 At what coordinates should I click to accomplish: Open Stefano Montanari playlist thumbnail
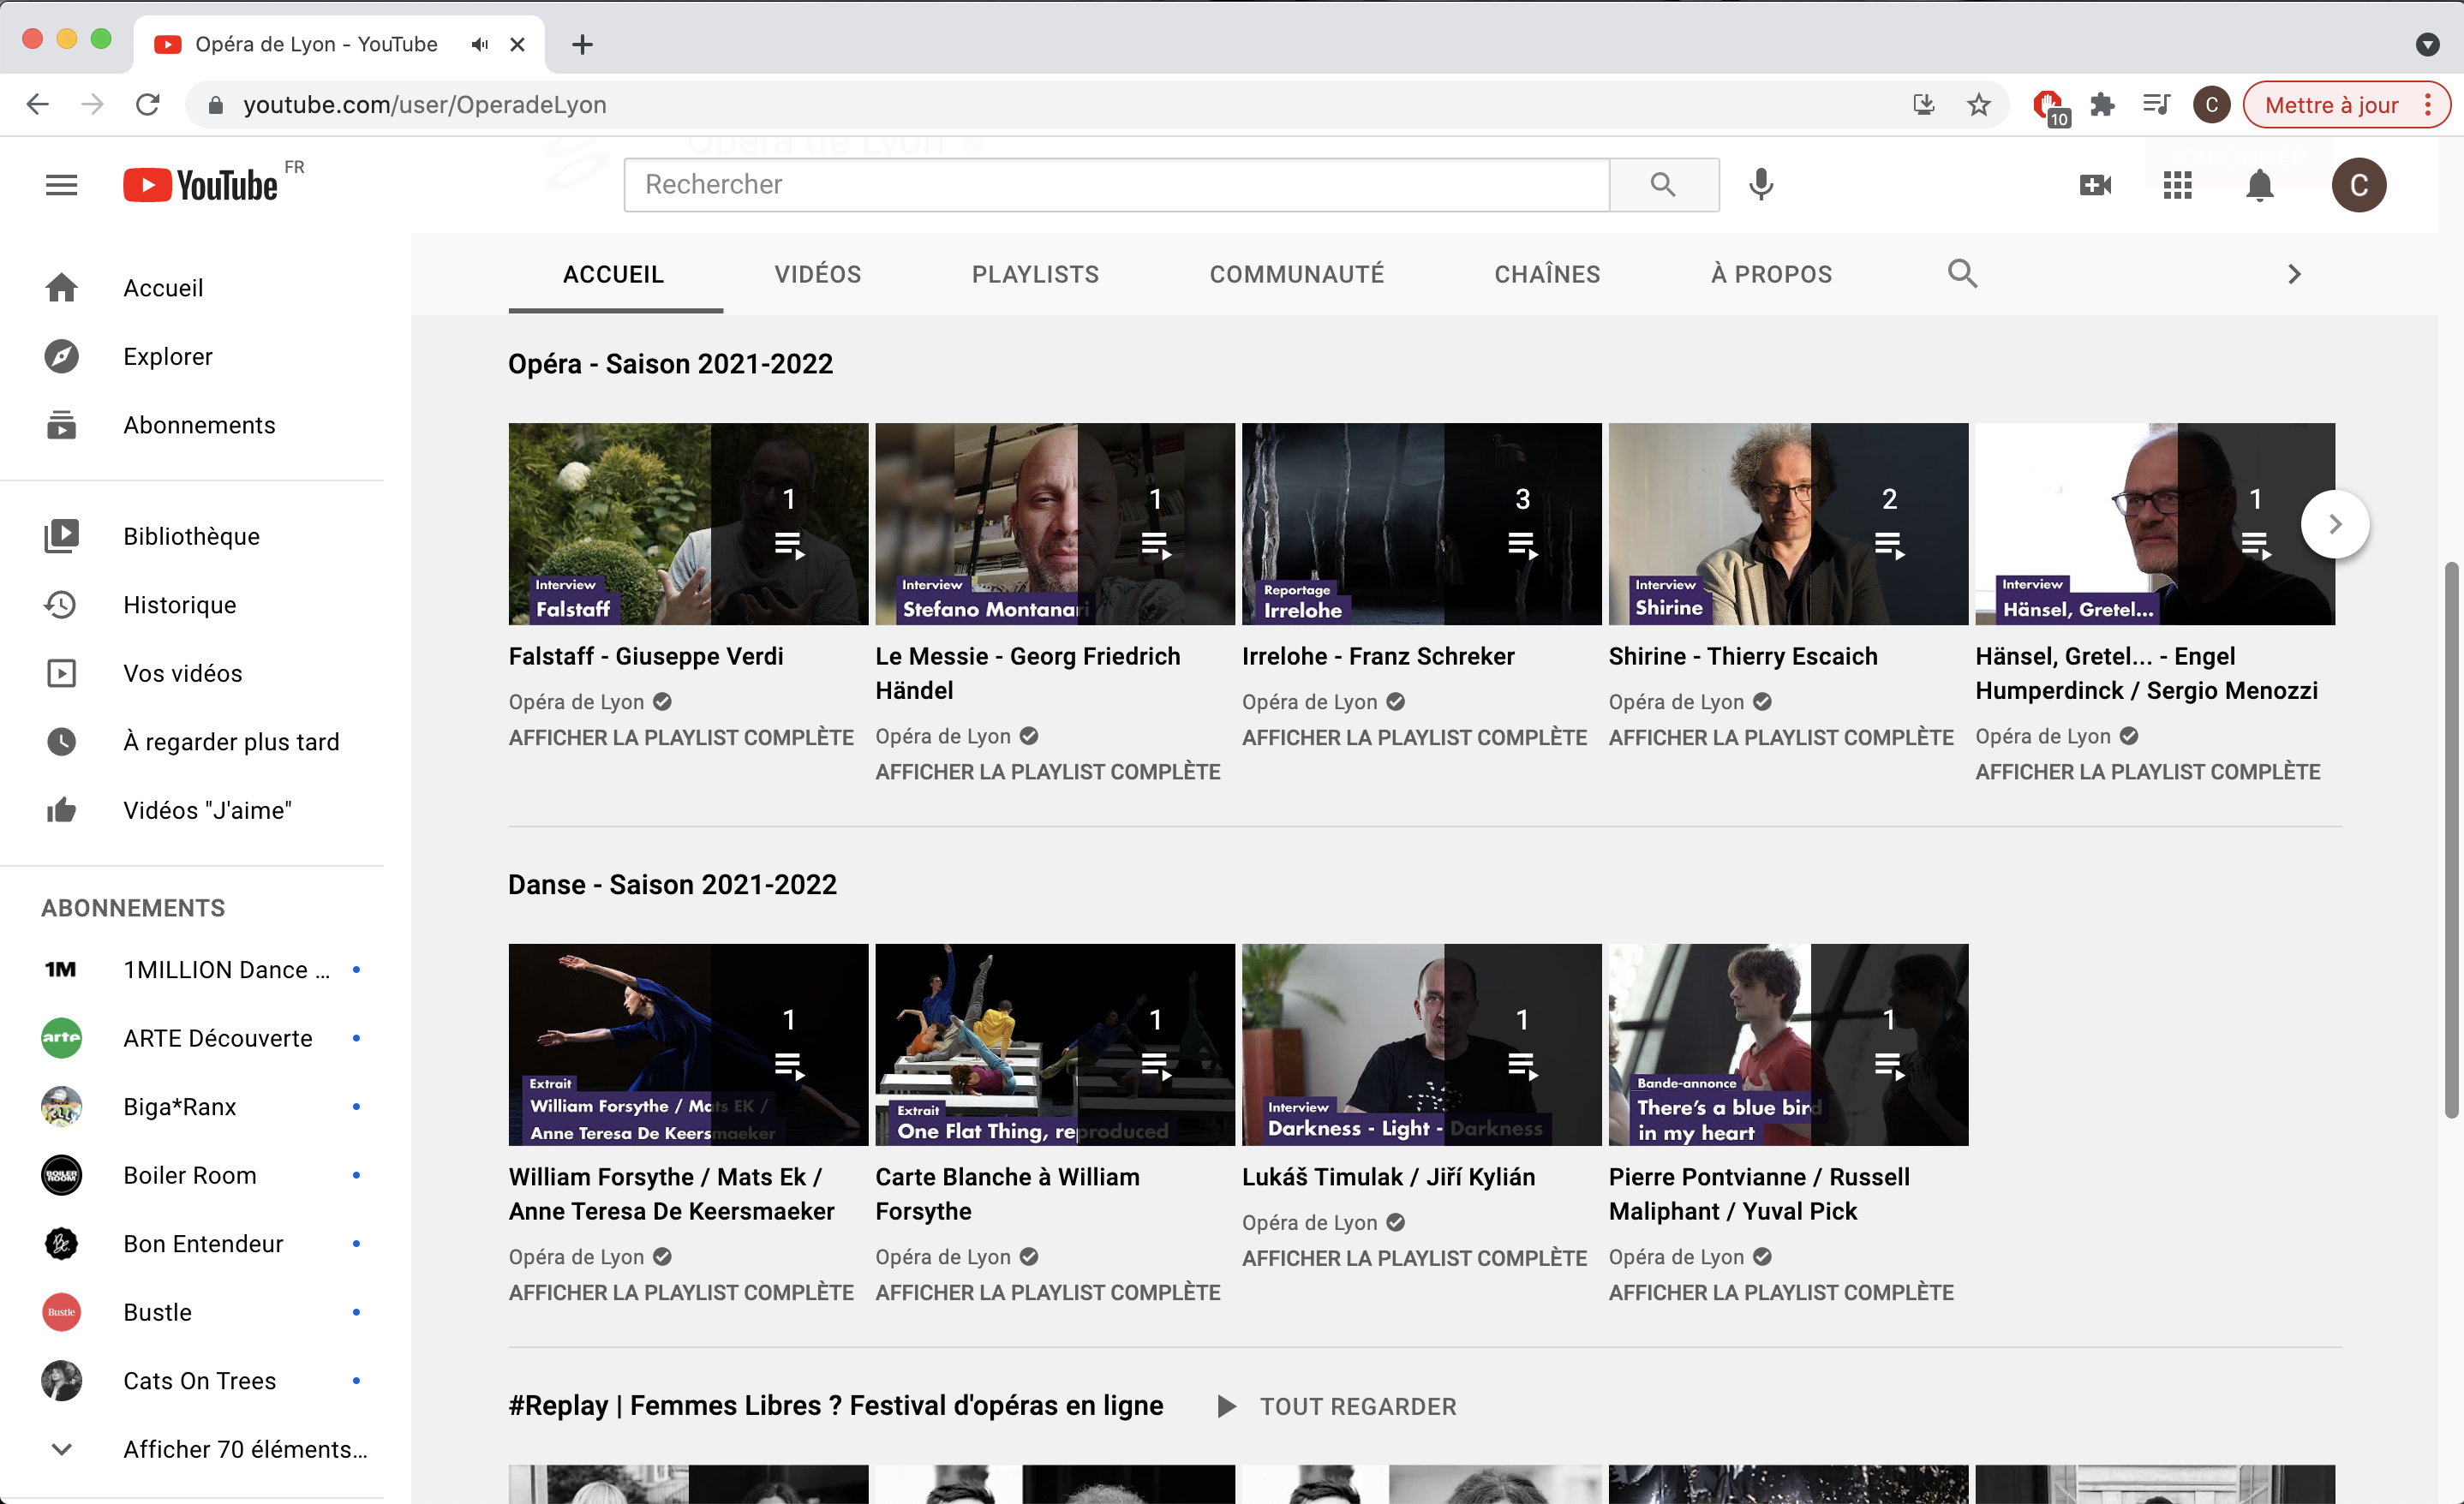[x=1055, y=524]
